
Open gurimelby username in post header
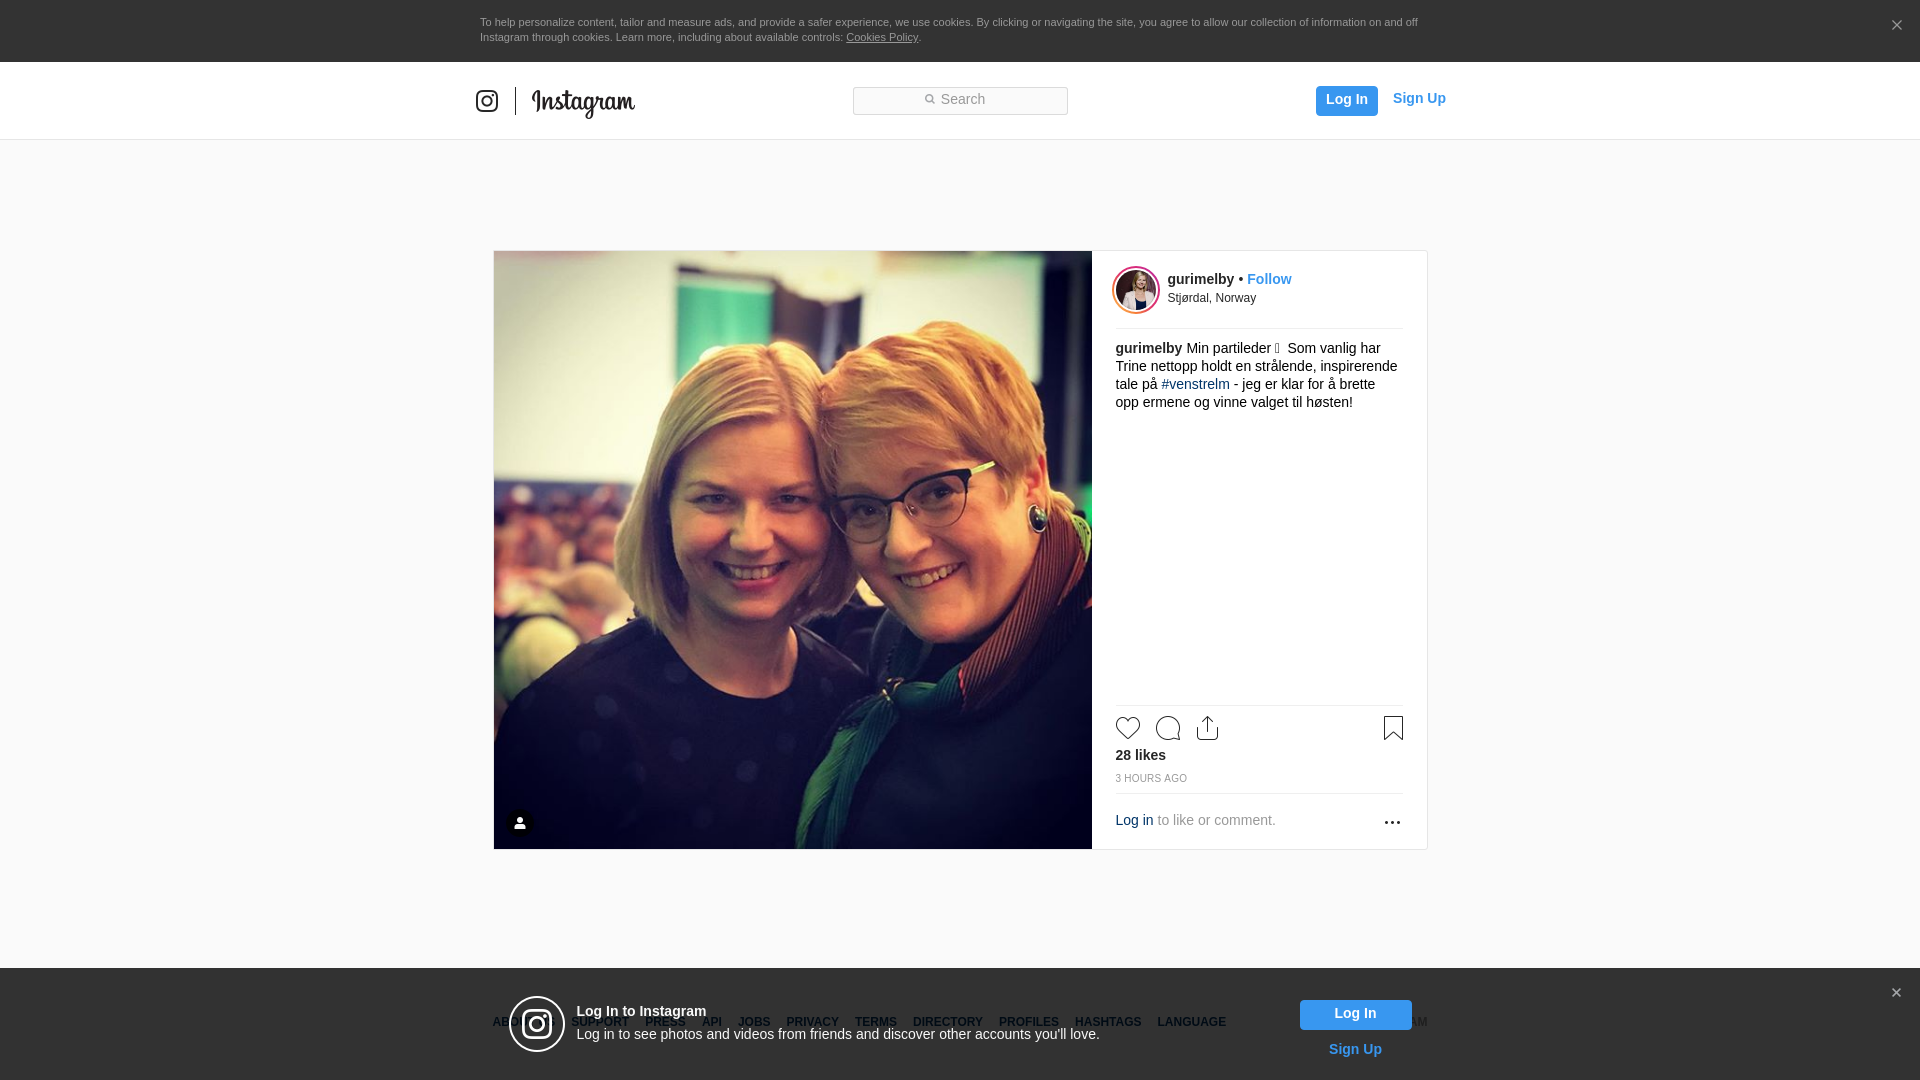tap(1201, 279)
